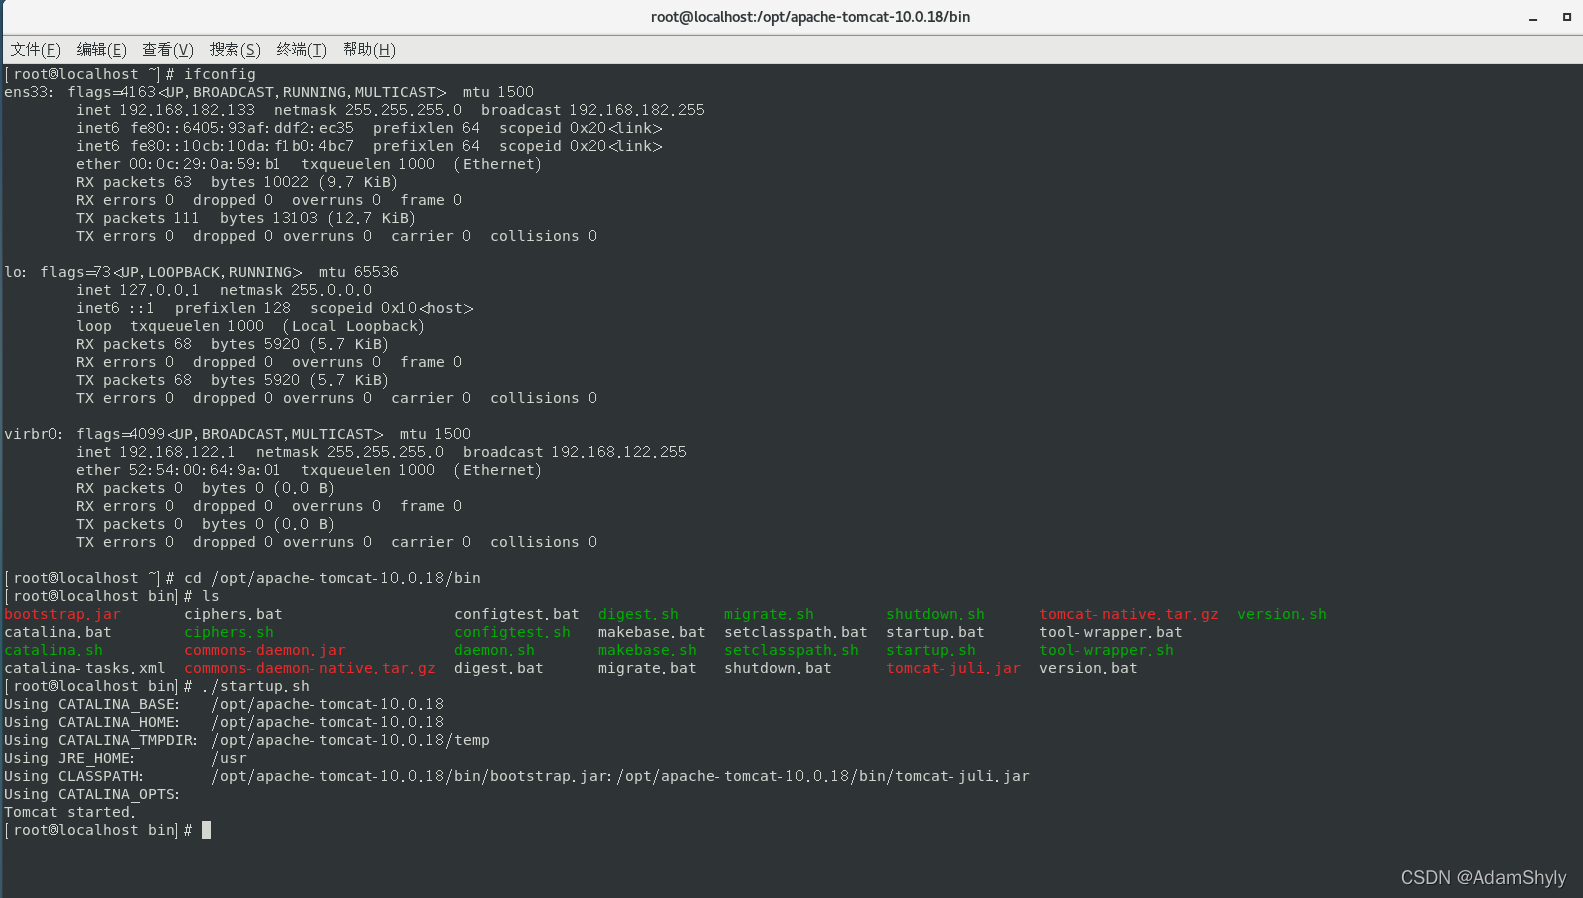The height and width of the screenshot is (898, 1583).
Task: Open the 帮助(H) menu
Action: tap(369, 50)
